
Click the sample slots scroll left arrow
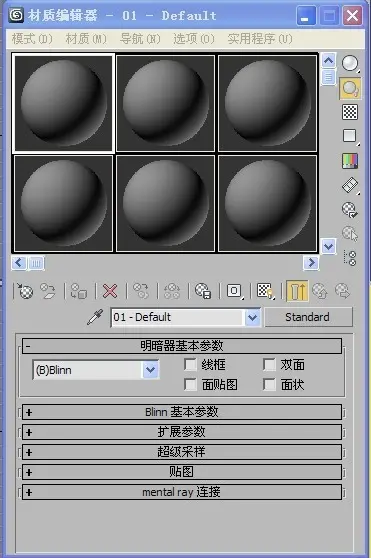click(x=19, y=263)
